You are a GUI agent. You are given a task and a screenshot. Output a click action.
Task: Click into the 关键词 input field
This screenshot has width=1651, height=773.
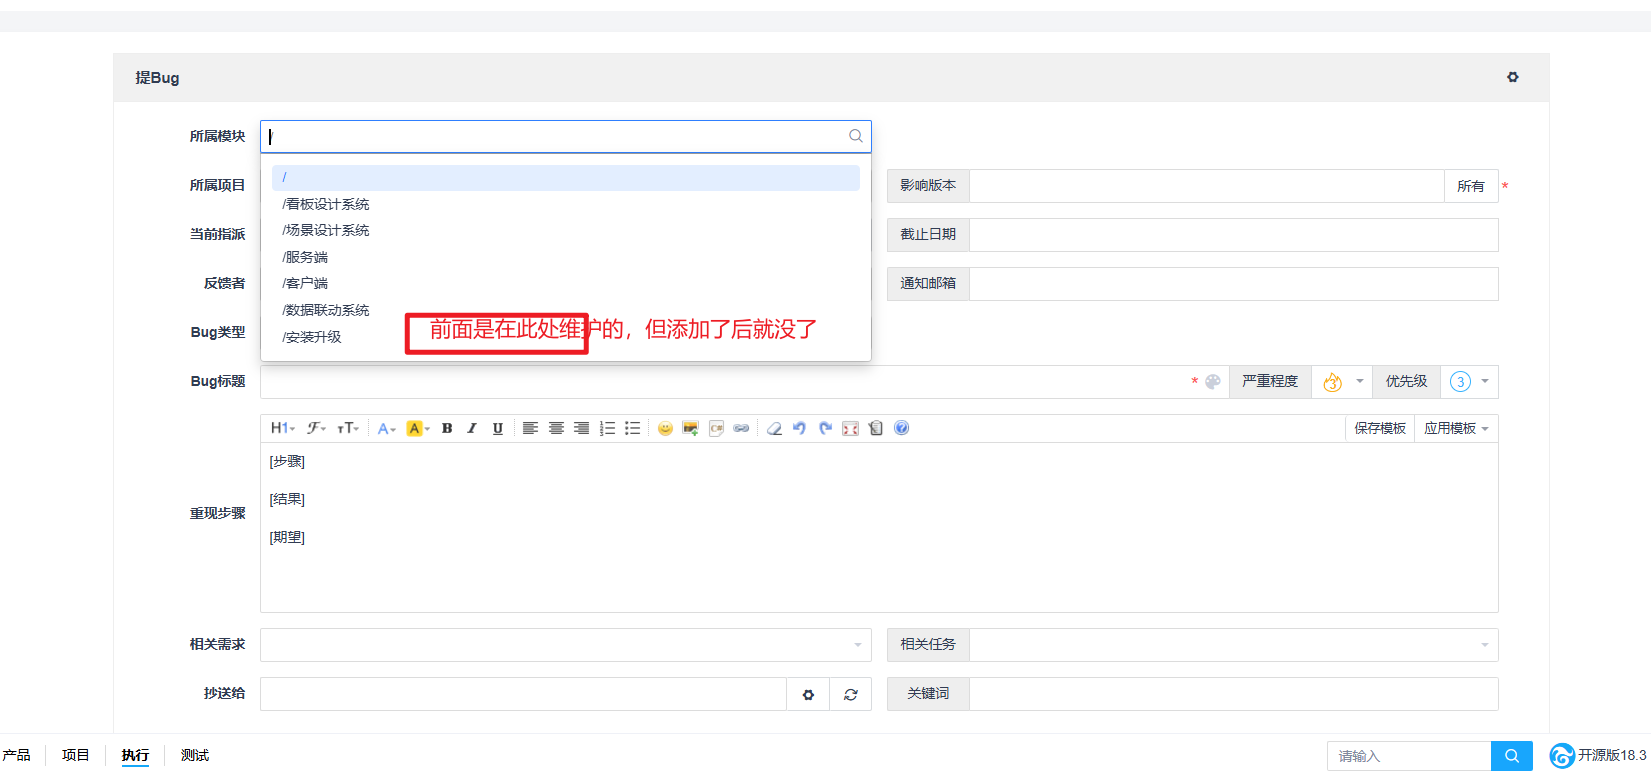[1234, 694]
